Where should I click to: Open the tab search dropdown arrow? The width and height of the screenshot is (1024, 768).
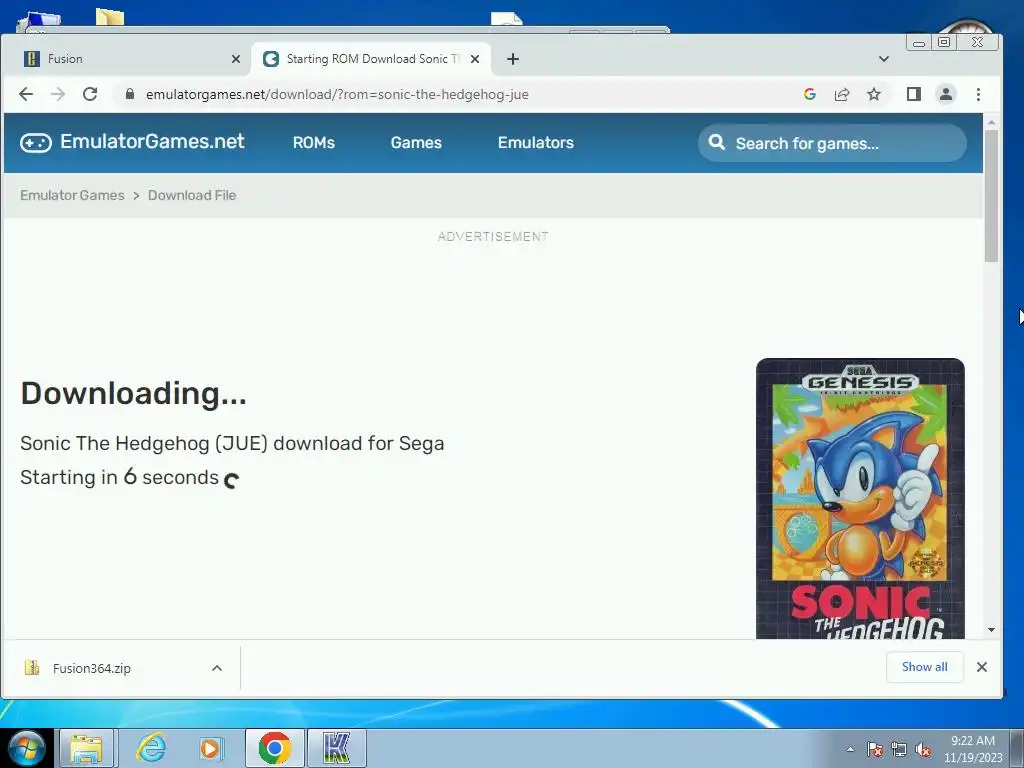884,59
